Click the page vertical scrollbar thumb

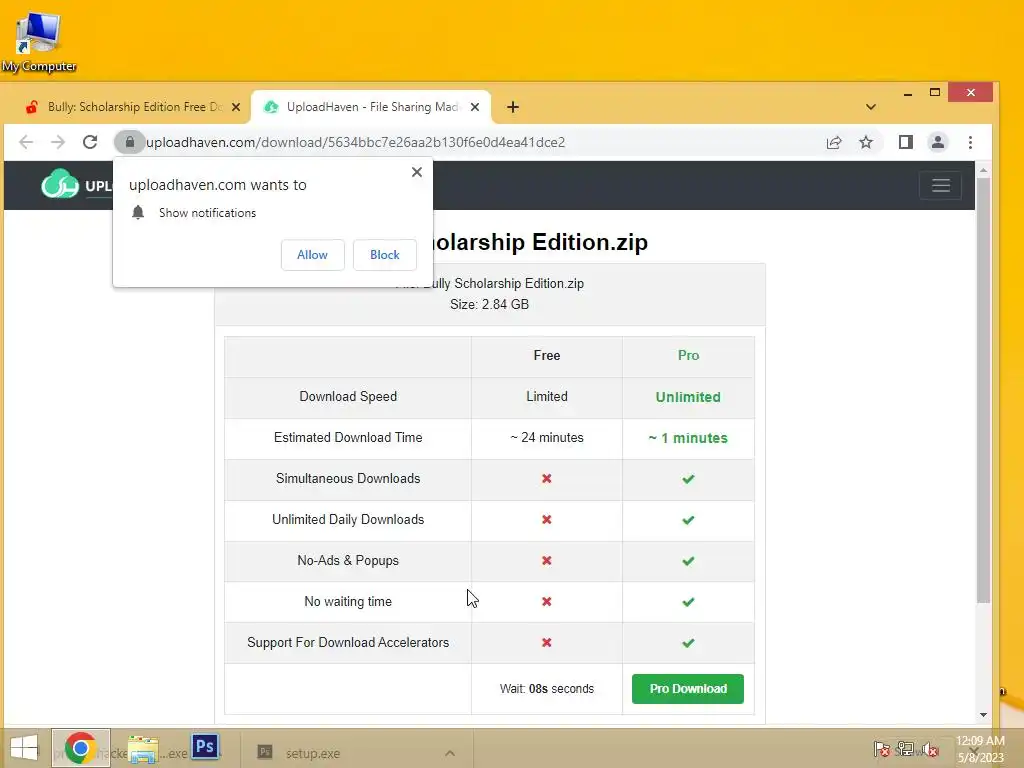pos(984,391)
